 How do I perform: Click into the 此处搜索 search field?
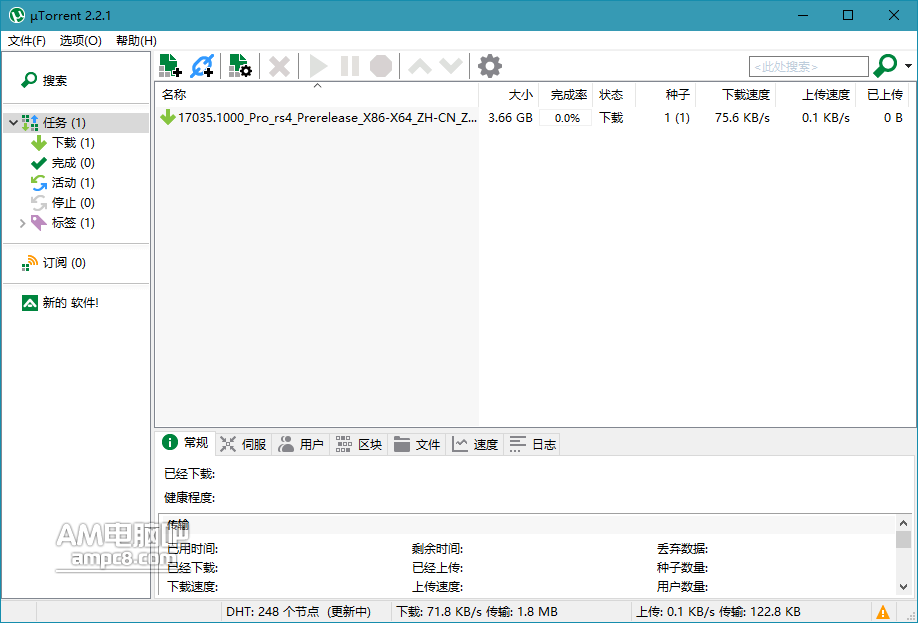809,67
